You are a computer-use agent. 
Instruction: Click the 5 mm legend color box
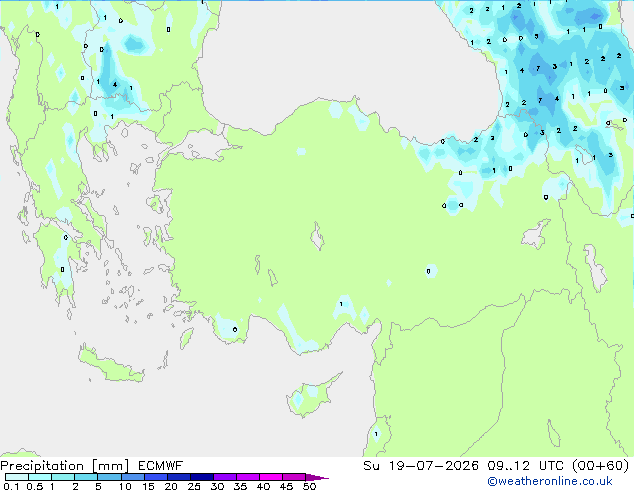109,477
